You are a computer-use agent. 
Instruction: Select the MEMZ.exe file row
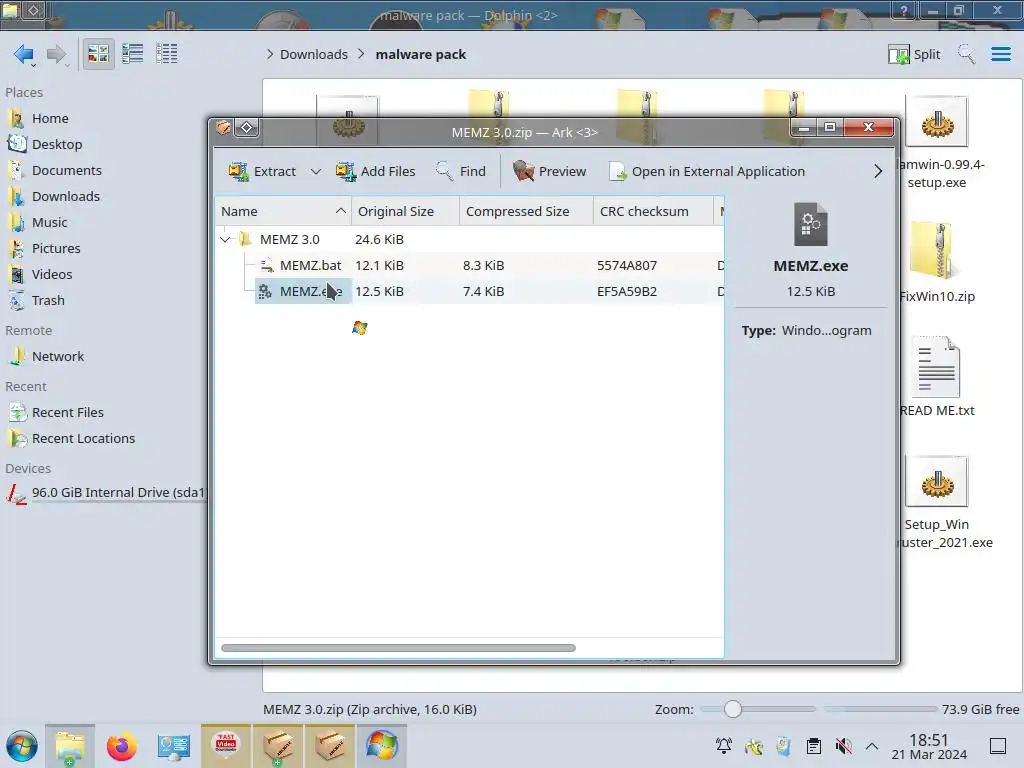coord(469,291)
